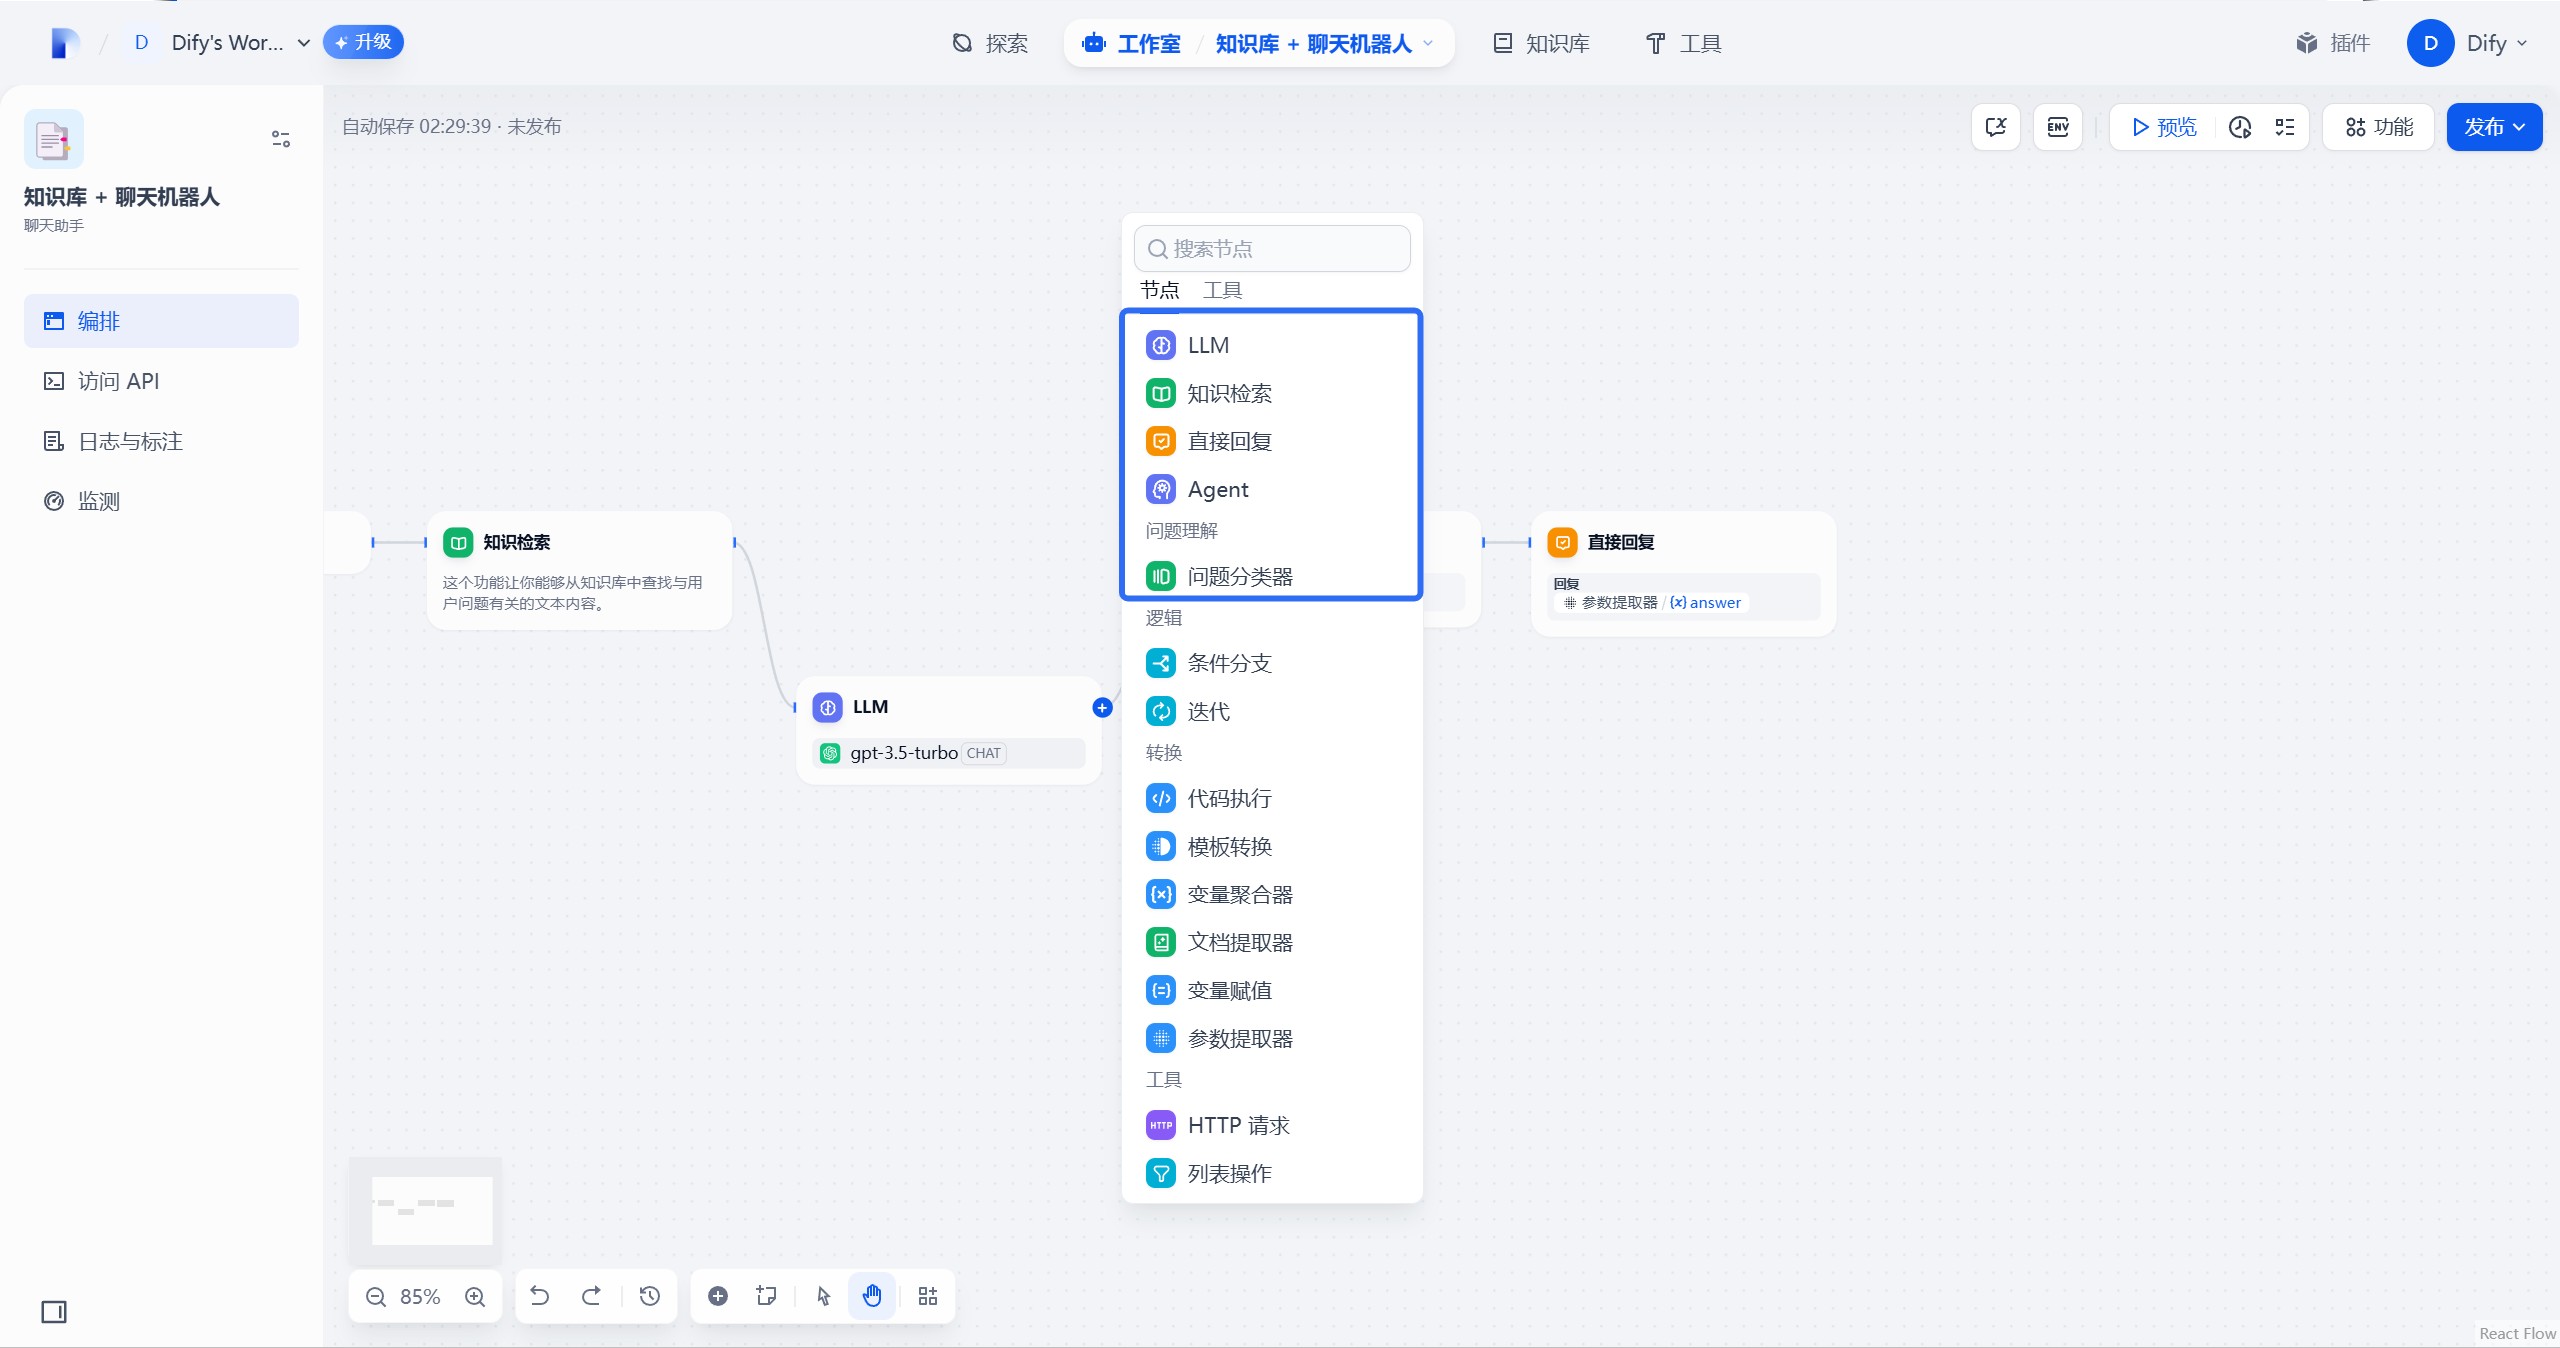Open the version history clock icon
This screenshot has height=1348, width=2560.
click(x=650, y=1296)
